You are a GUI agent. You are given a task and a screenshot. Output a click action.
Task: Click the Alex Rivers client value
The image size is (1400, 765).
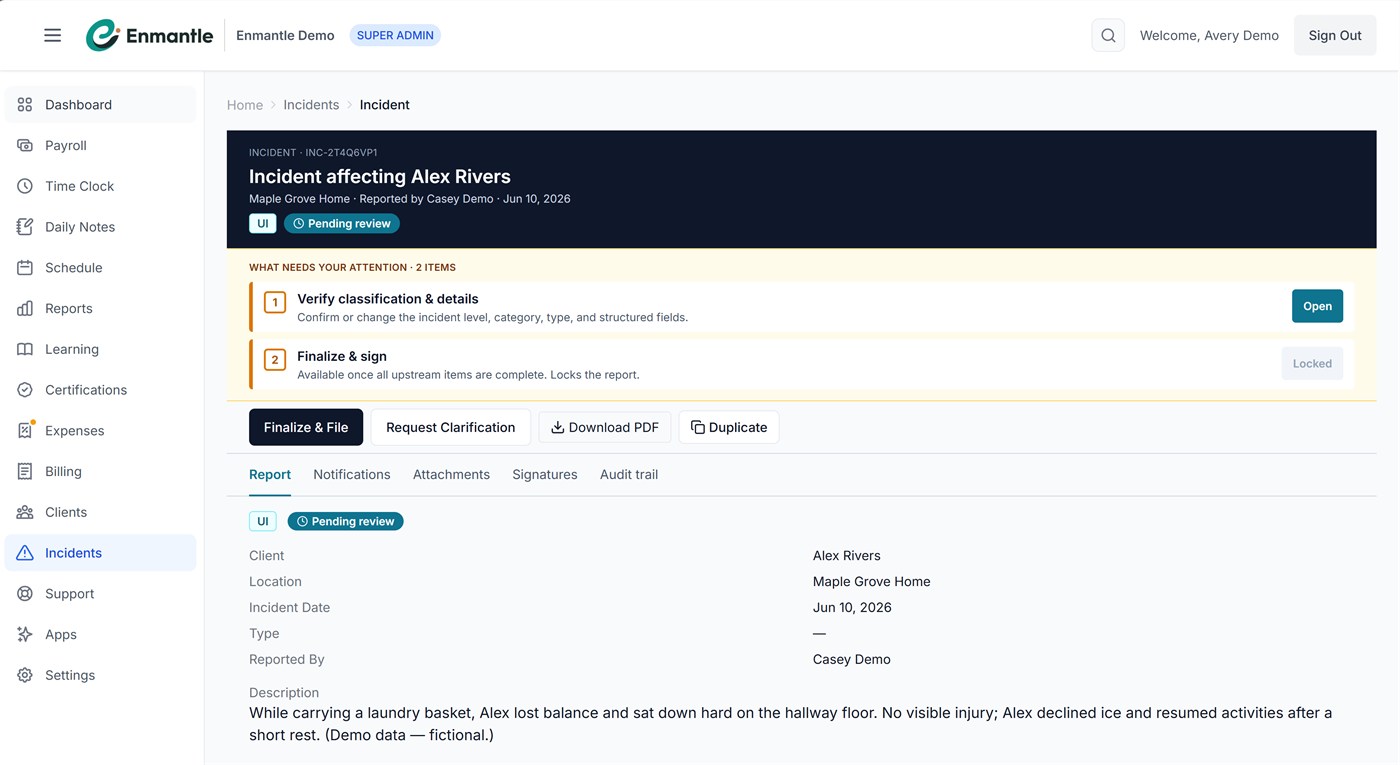847,555
